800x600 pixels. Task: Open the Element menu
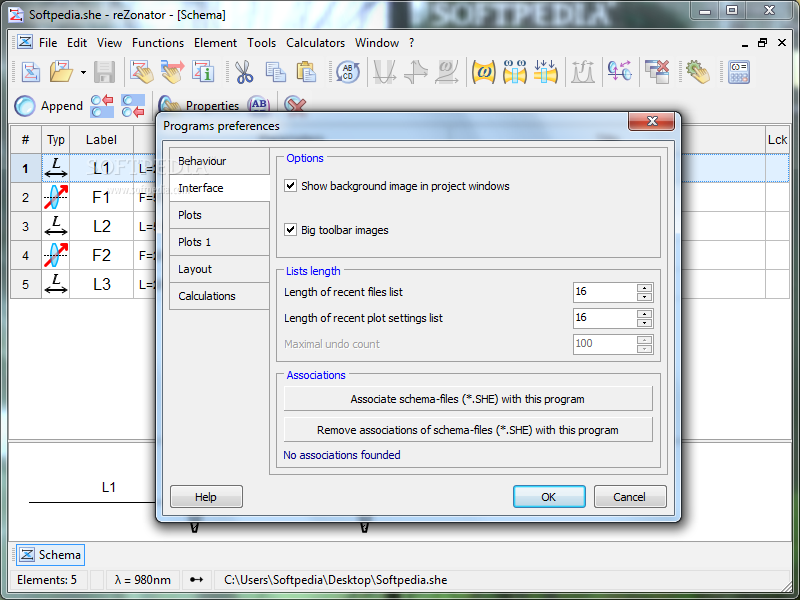[215, 43]
